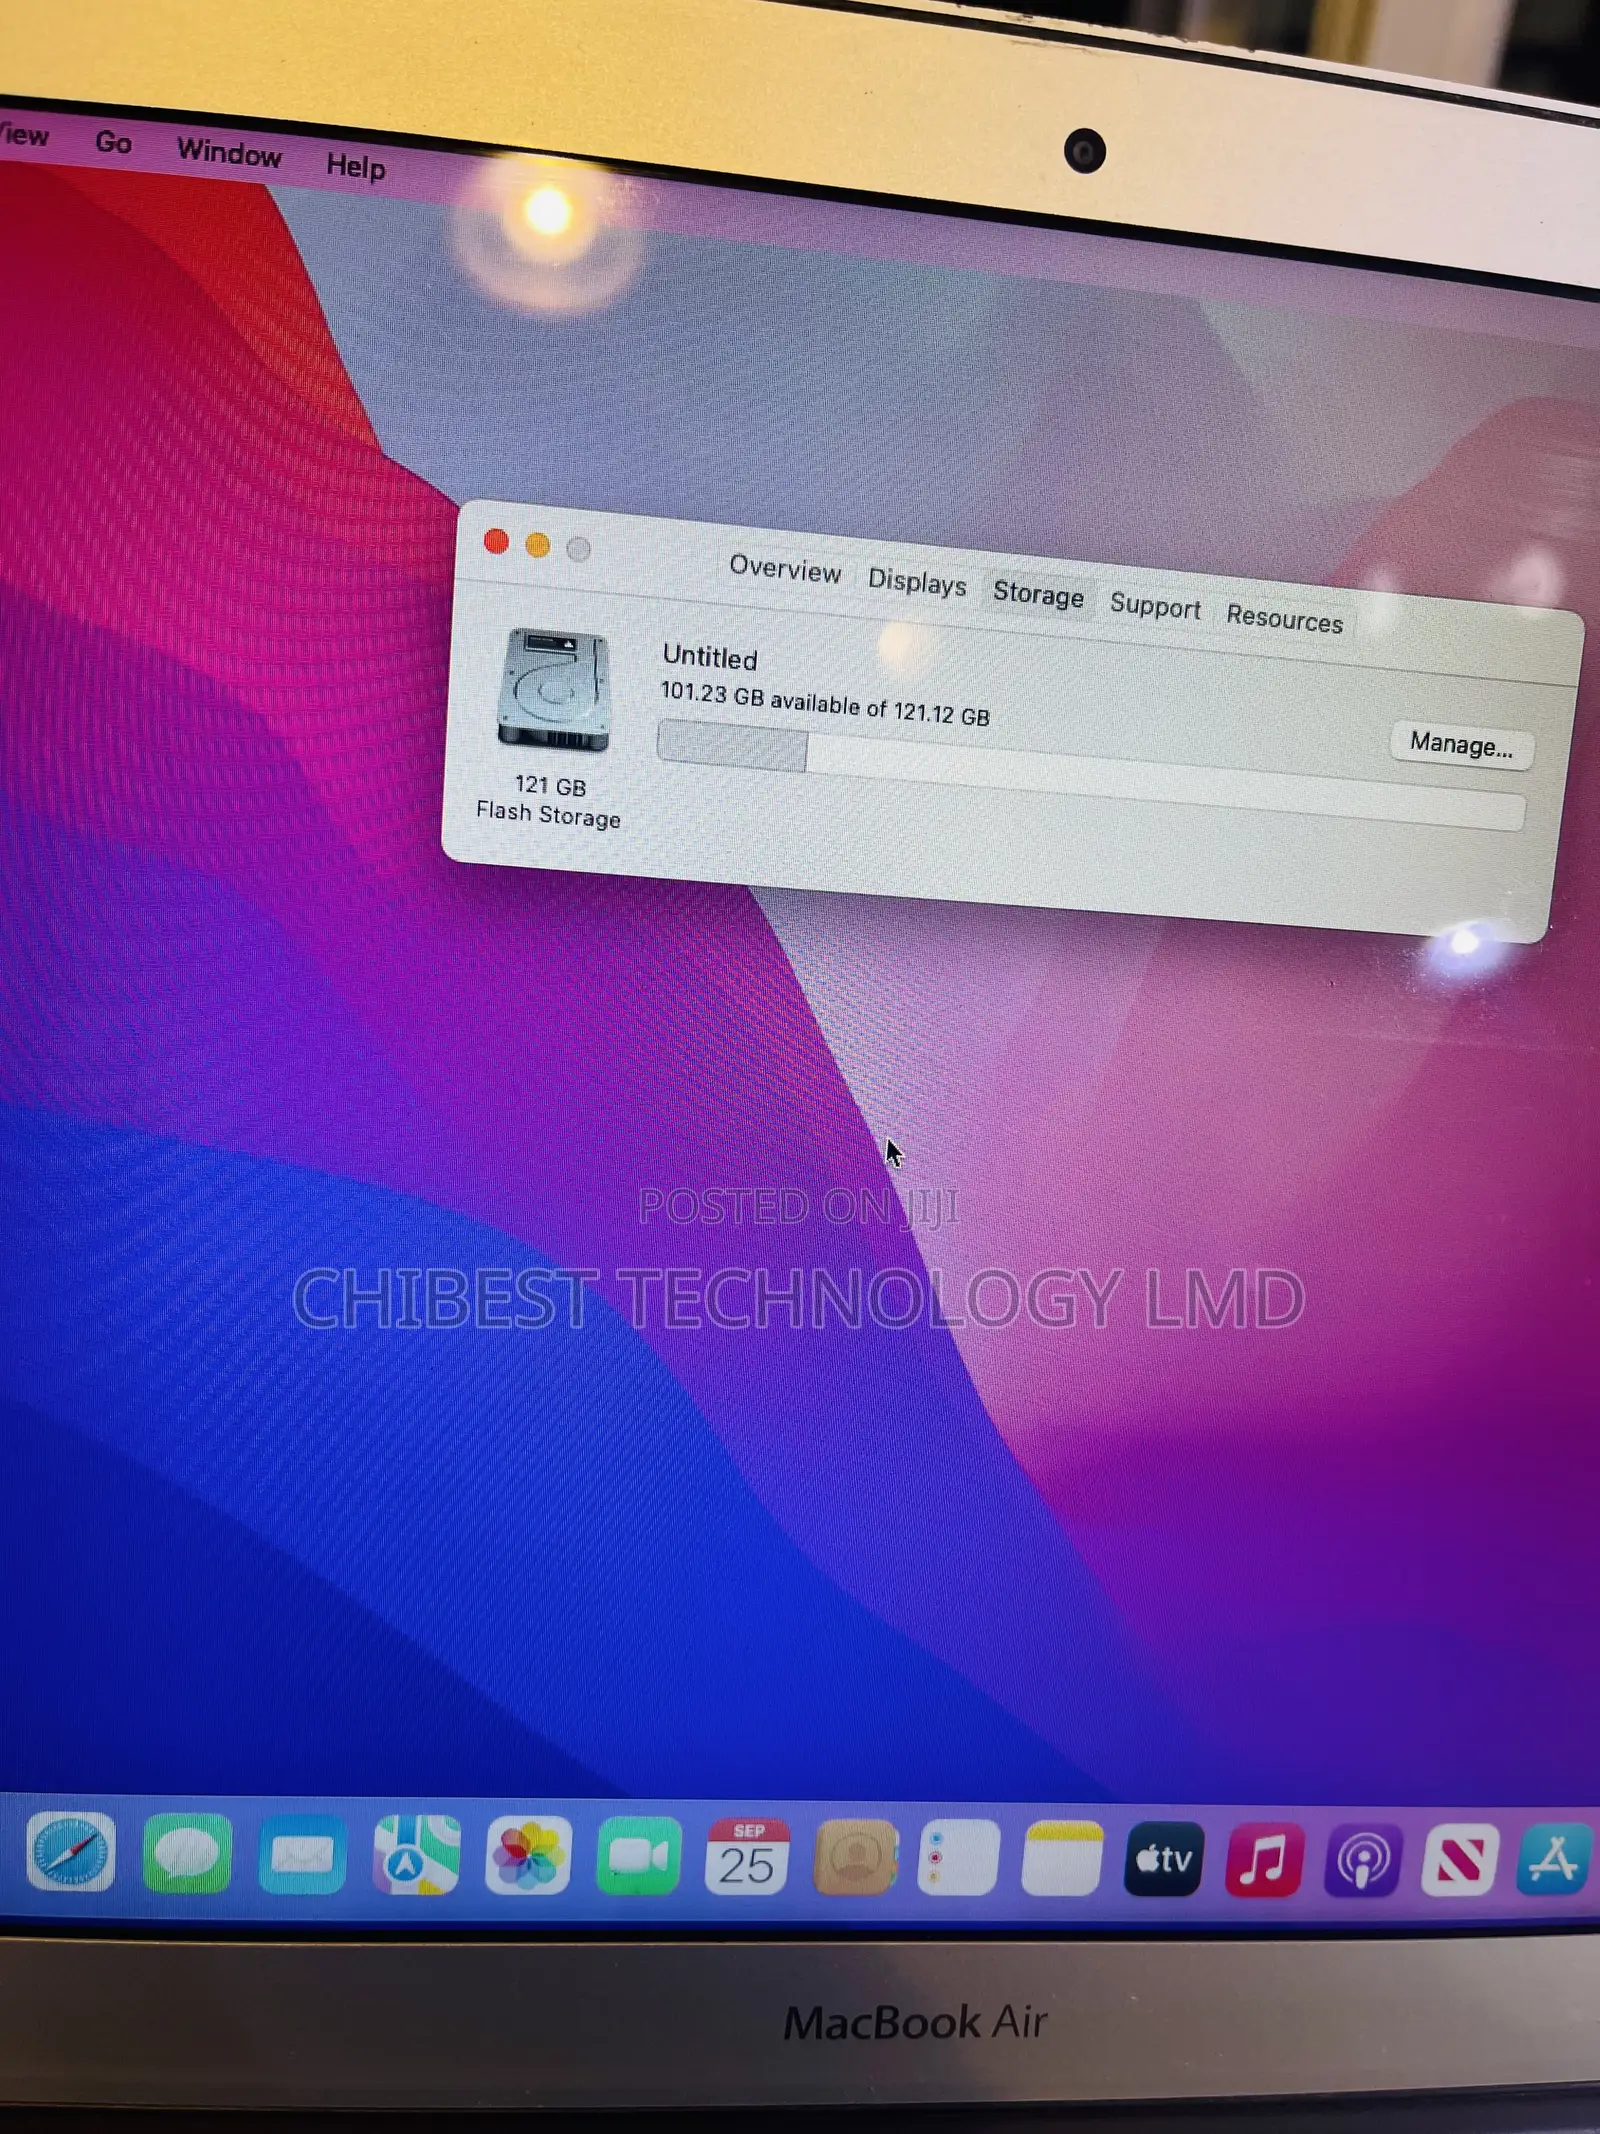The image size is (1600, 2134).
Task: Click the Untitled volume name
Action: point(710,657)
